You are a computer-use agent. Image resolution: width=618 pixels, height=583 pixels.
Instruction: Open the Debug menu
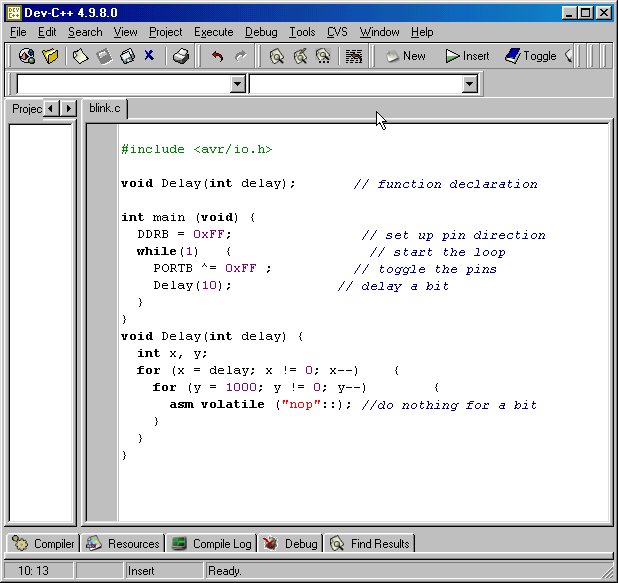261,32
